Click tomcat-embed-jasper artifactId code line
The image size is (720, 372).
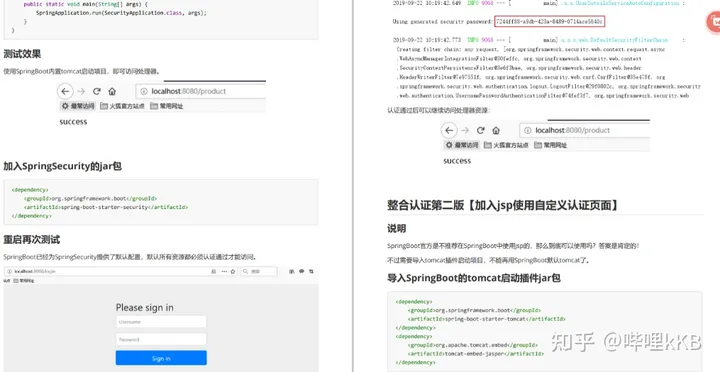[x=476, y=354]
